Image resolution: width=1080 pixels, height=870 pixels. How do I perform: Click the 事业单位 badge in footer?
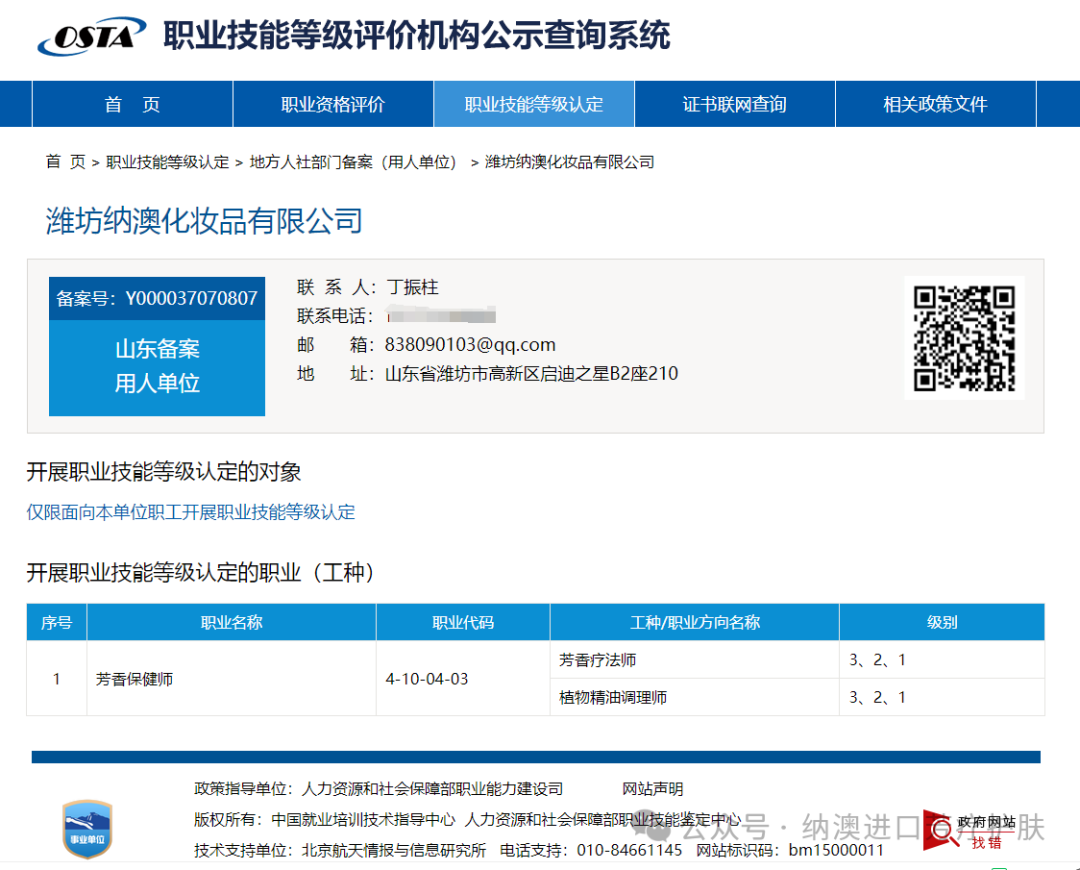[88, 828]
